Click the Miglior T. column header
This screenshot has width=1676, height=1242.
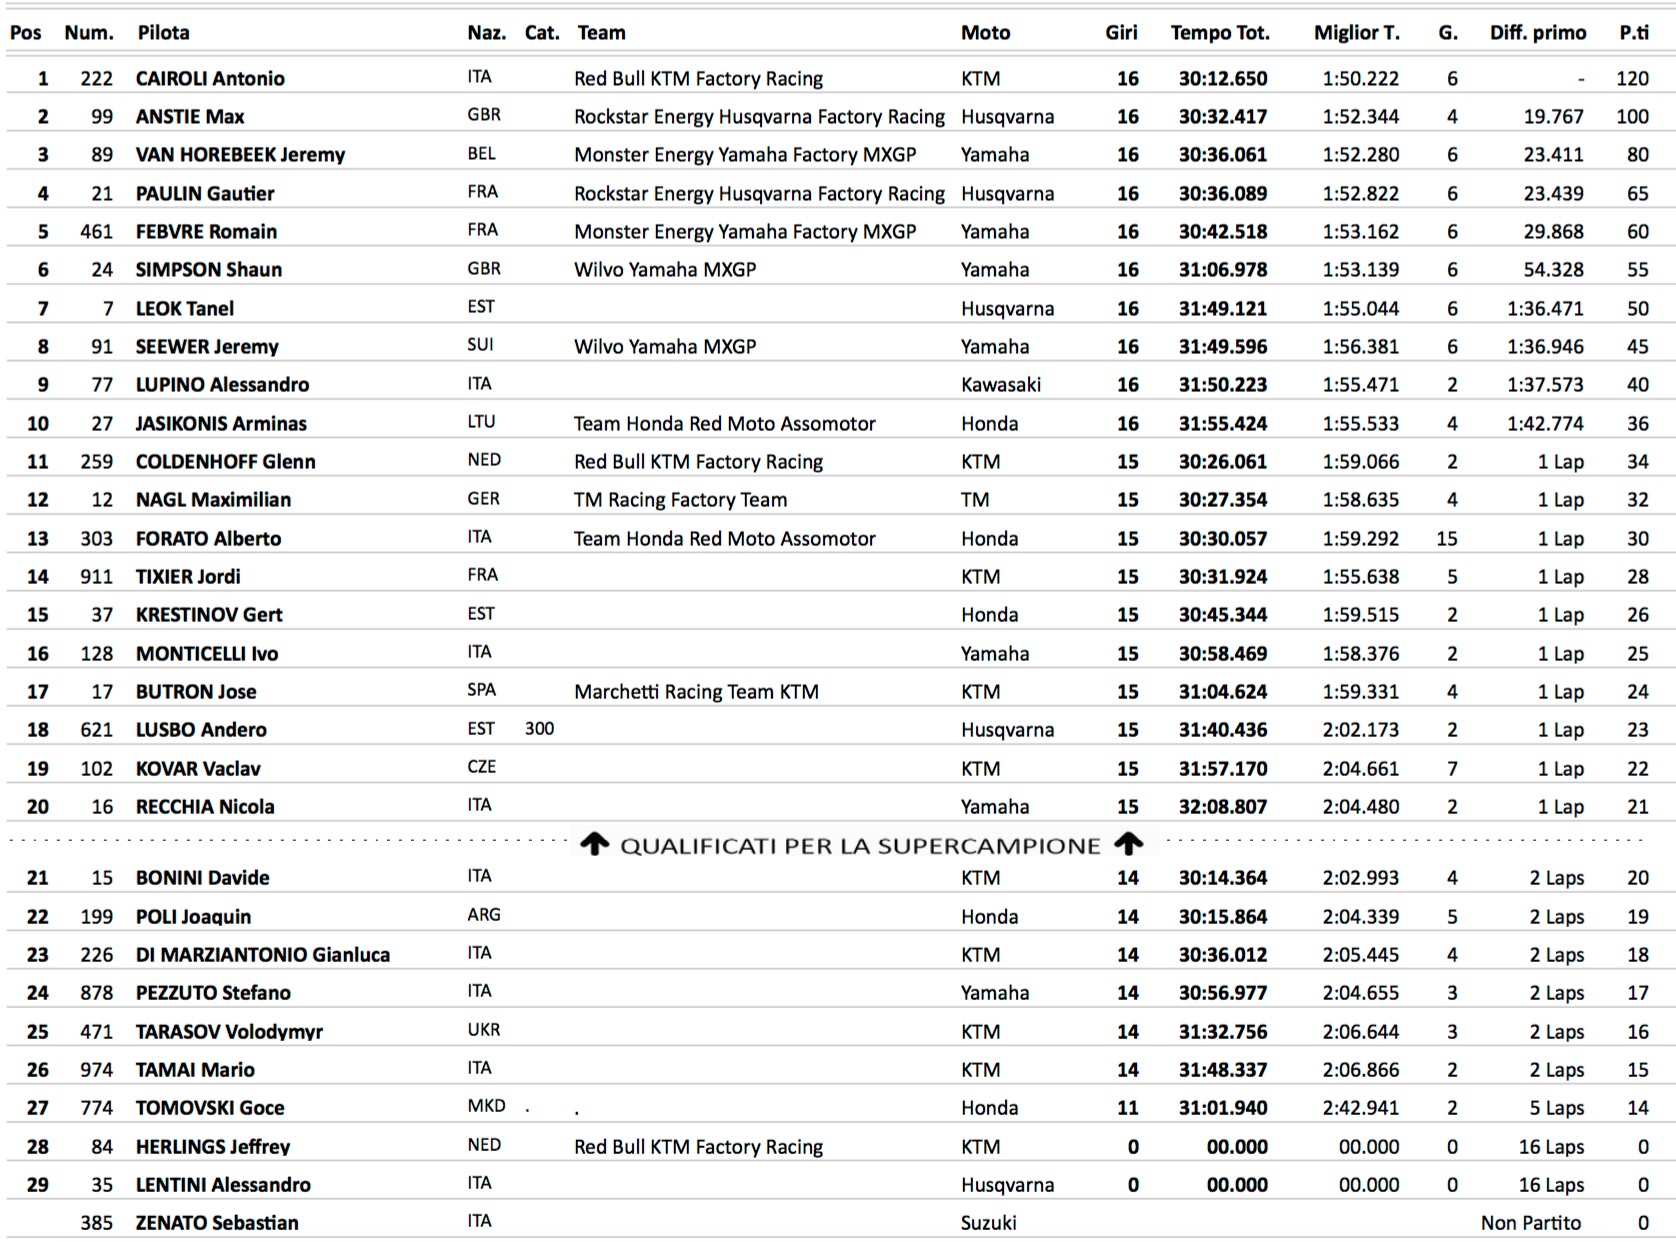tap(1356, 33)
